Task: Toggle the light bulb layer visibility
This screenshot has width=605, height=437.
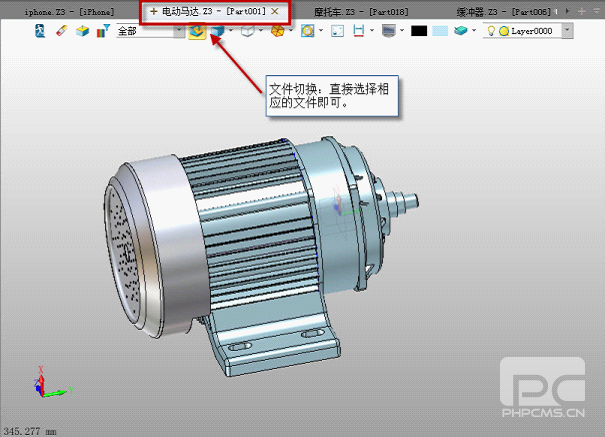Action: [x=491, y=31]
